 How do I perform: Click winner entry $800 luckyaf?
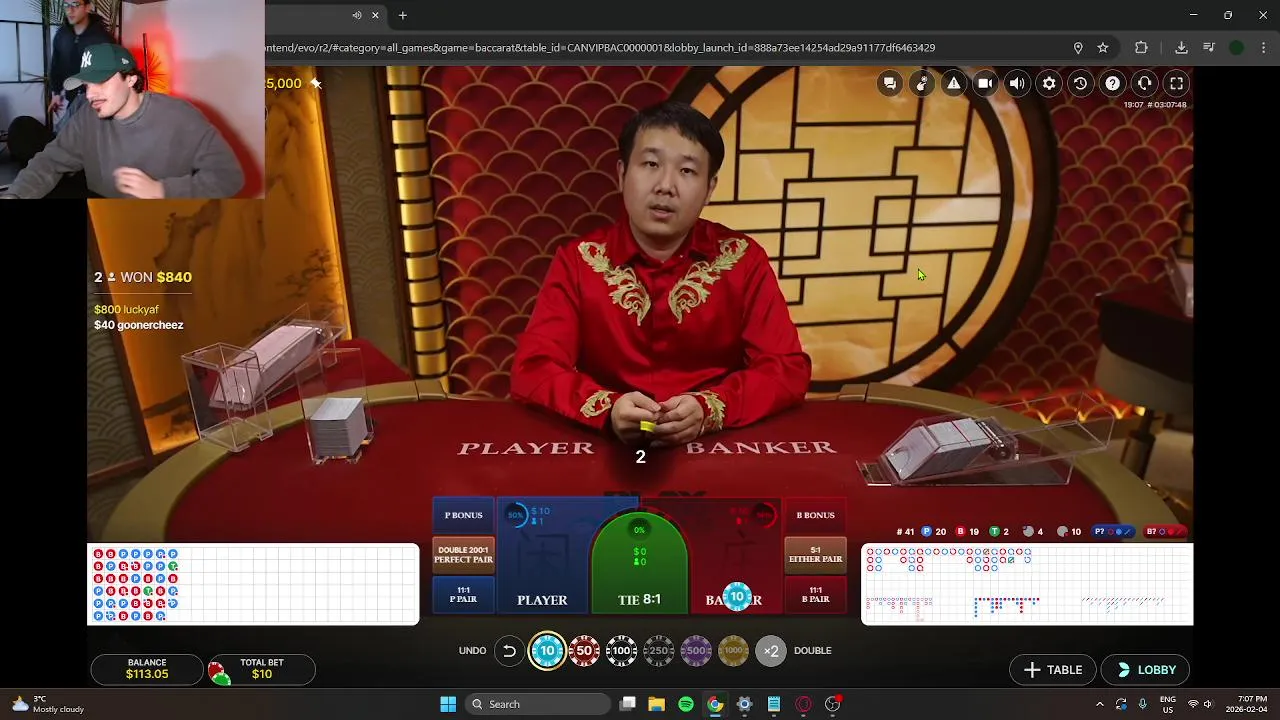(x=127, y=310)
